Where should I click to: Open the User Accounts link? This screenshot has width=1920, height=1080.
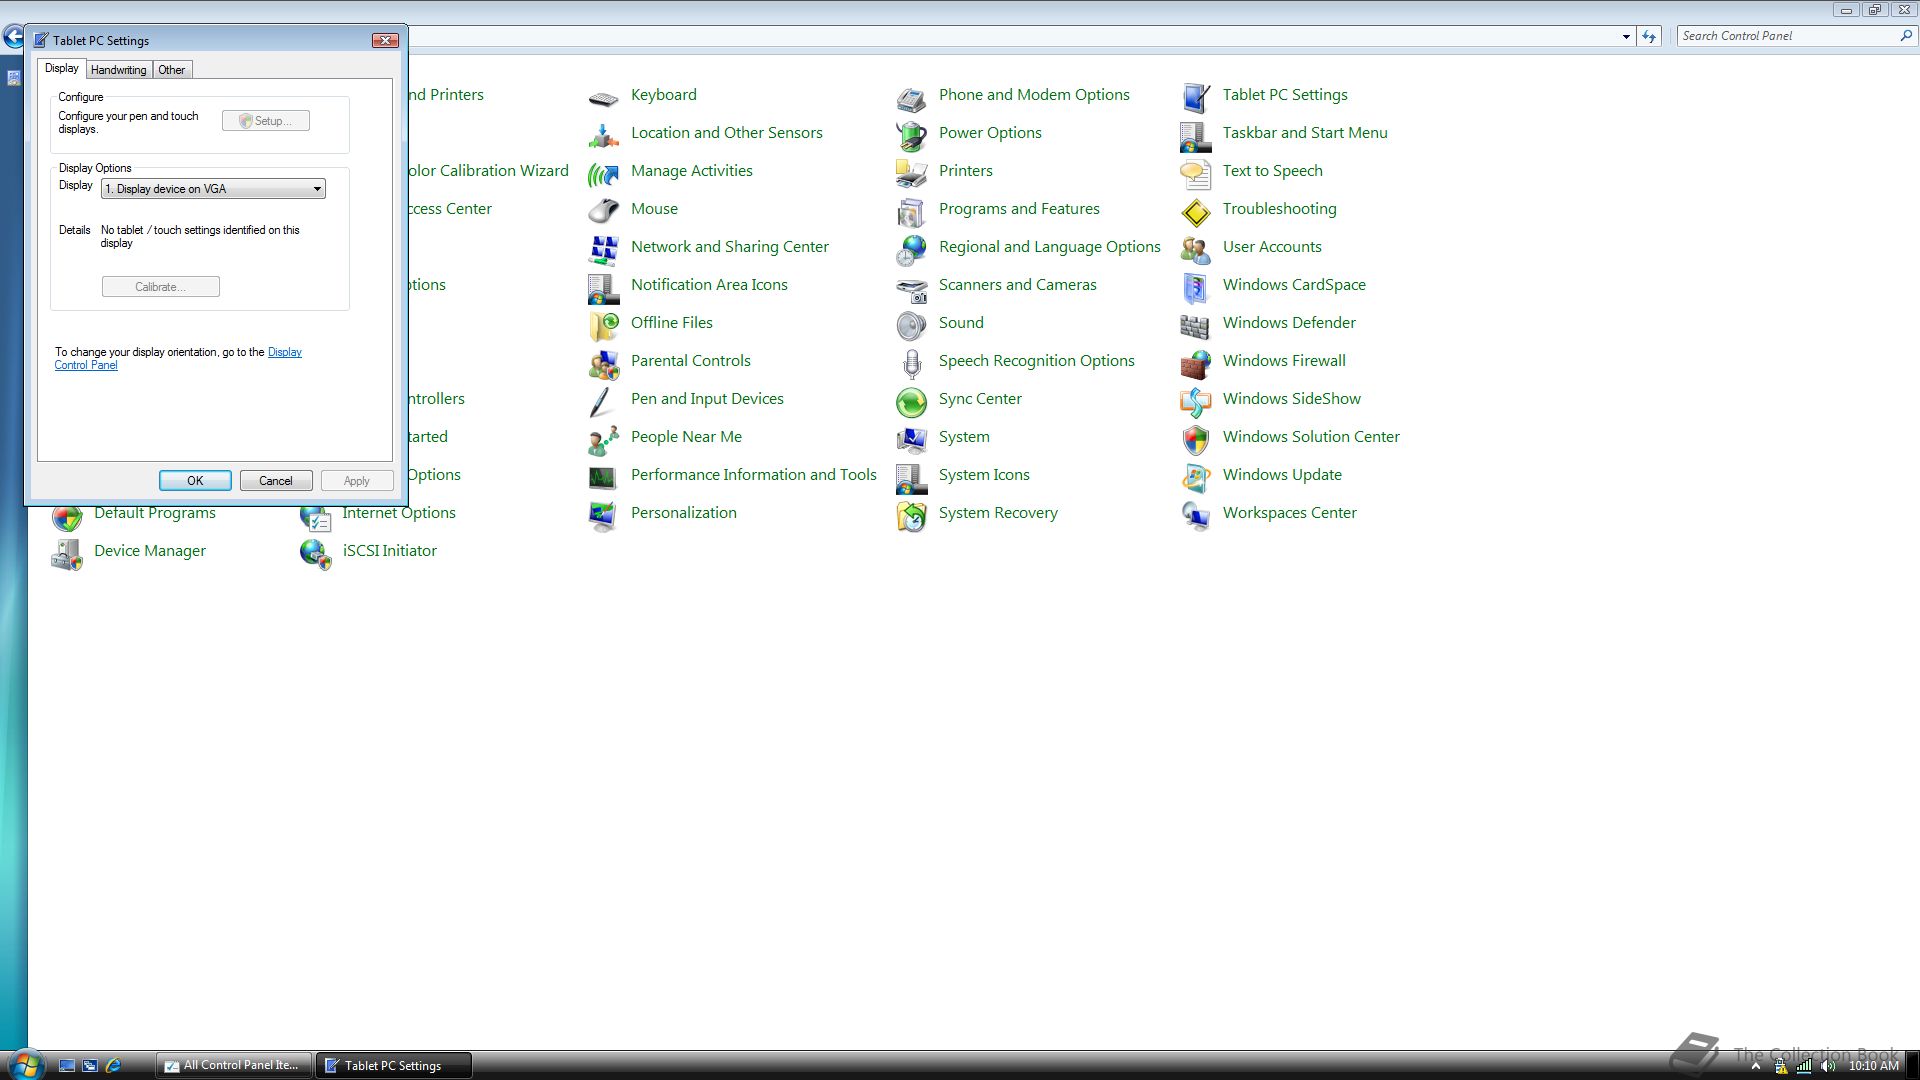pyautogui.click(x=1272, y=246)
